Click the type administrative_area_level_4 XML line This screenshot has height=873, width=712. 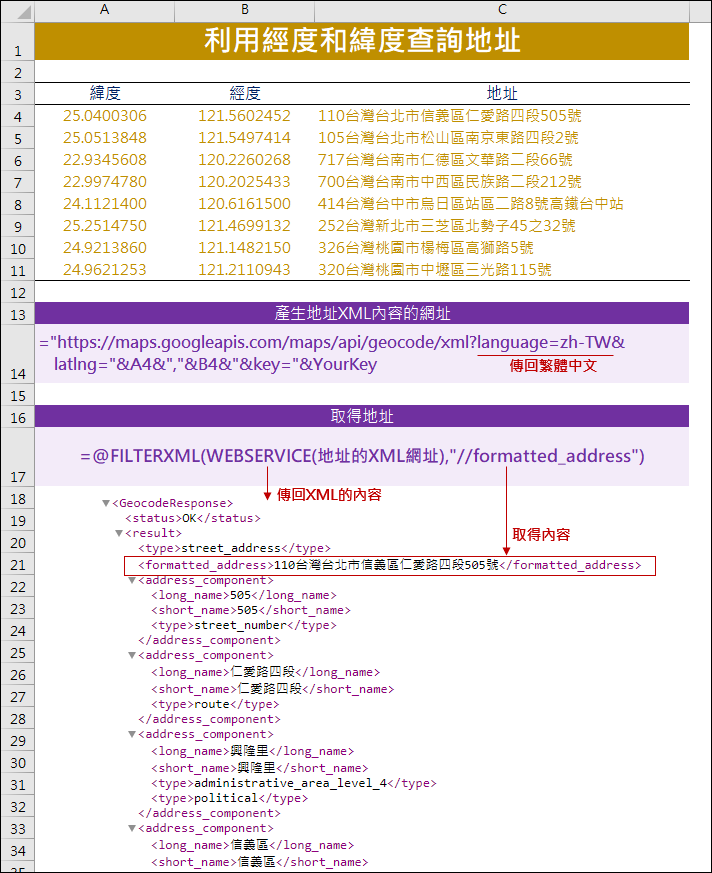pos(294,783)
